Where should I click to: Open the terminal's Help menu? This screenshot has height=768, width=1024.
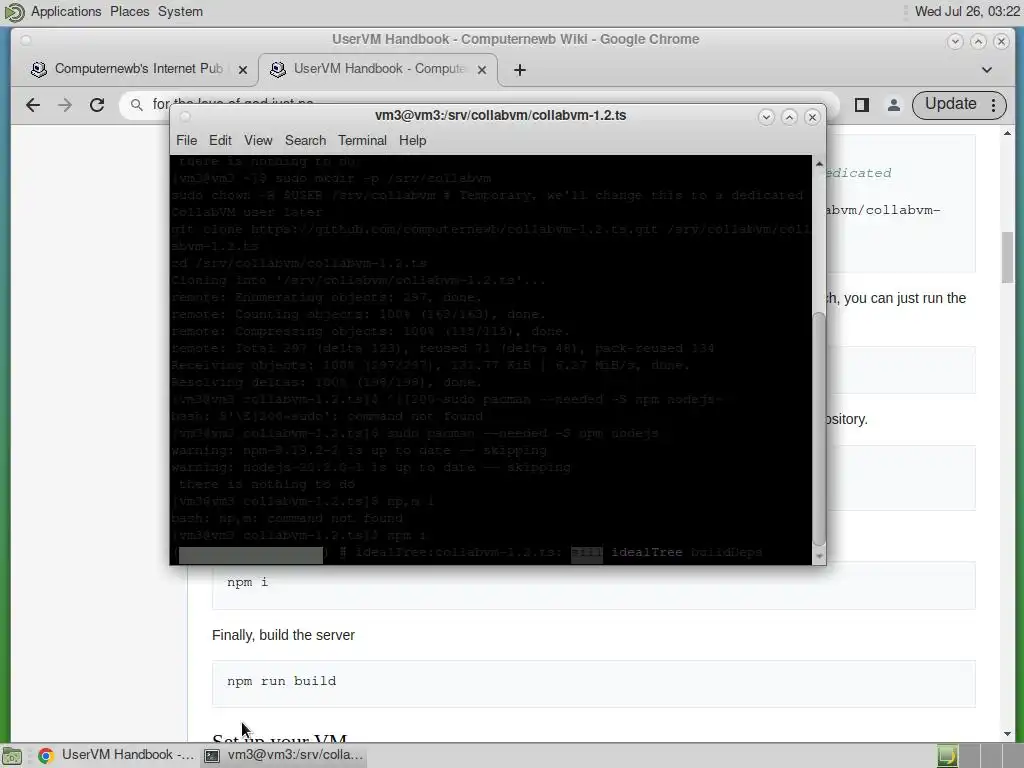point(412,140)
